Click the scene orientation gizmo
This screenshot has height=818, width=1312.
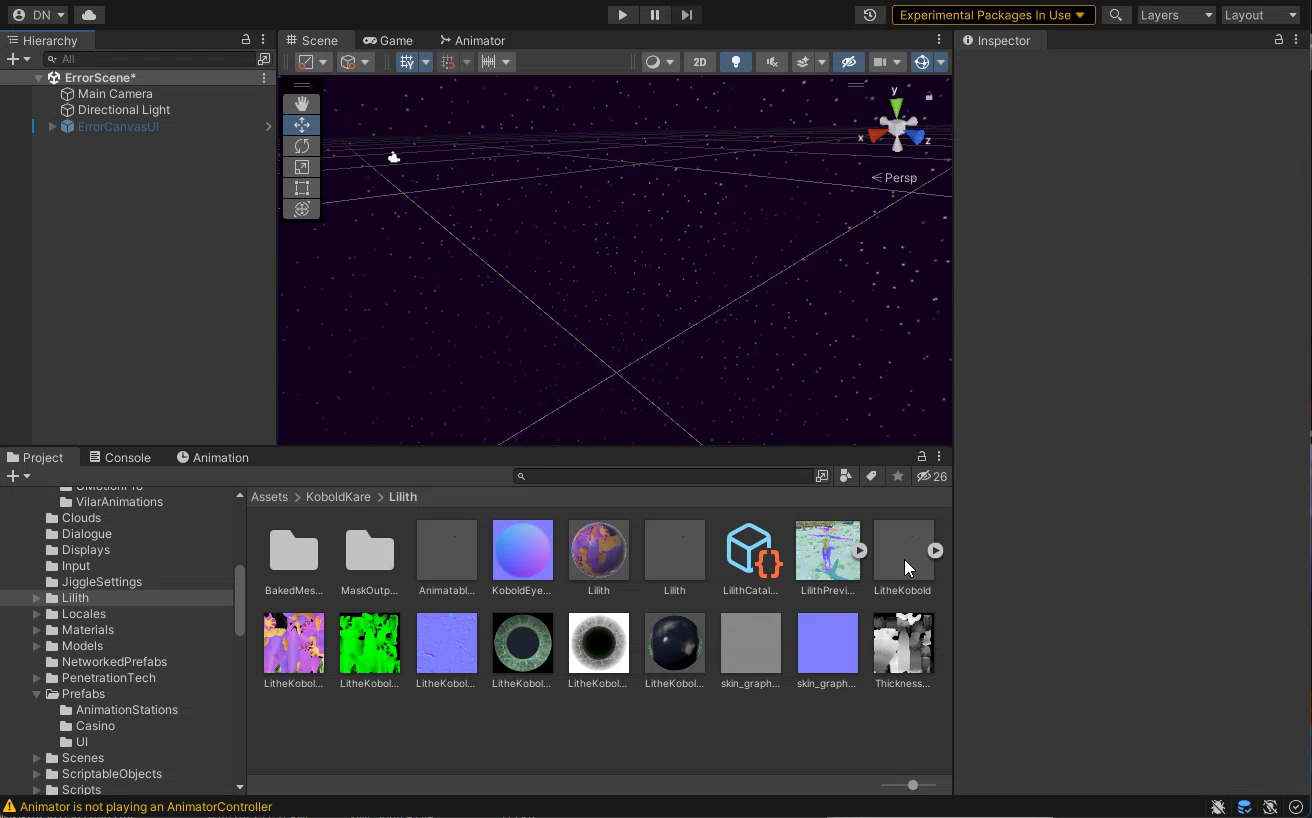897,127
